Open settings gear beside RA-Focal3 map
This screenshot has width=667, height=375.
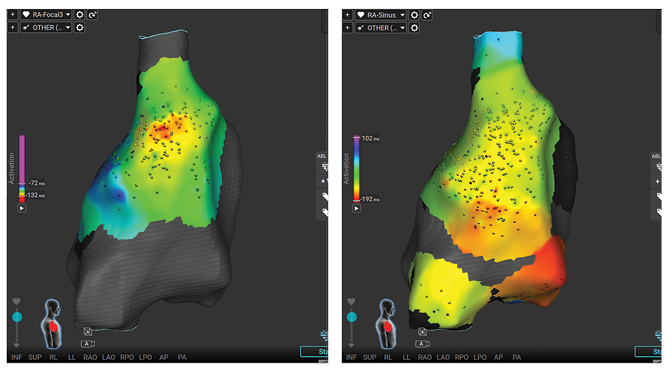[80, 14]
